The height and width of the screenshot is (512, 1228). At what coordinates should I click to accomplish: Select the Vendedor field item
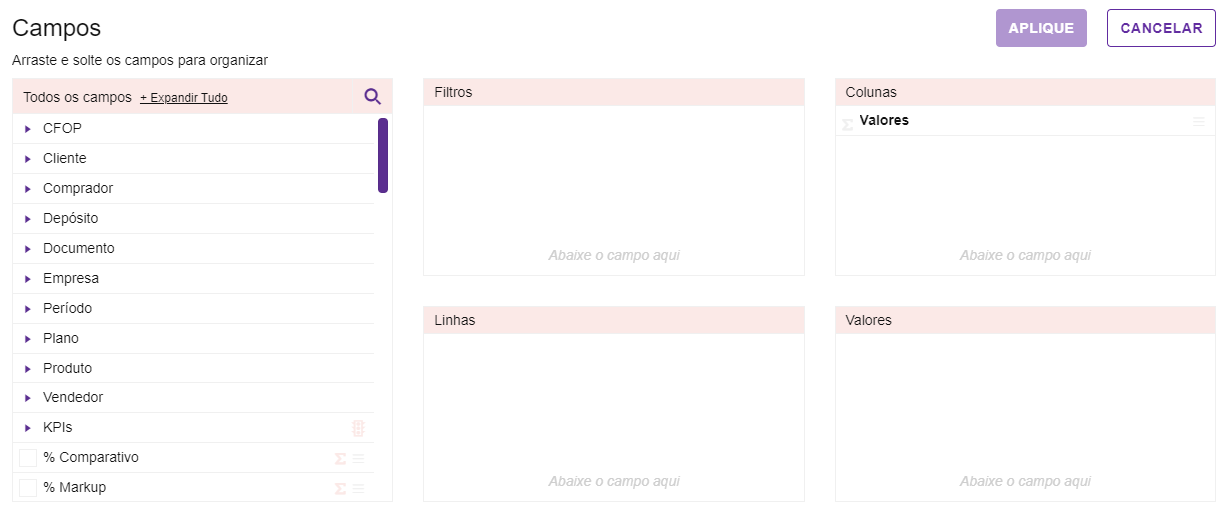click(73, 397)
